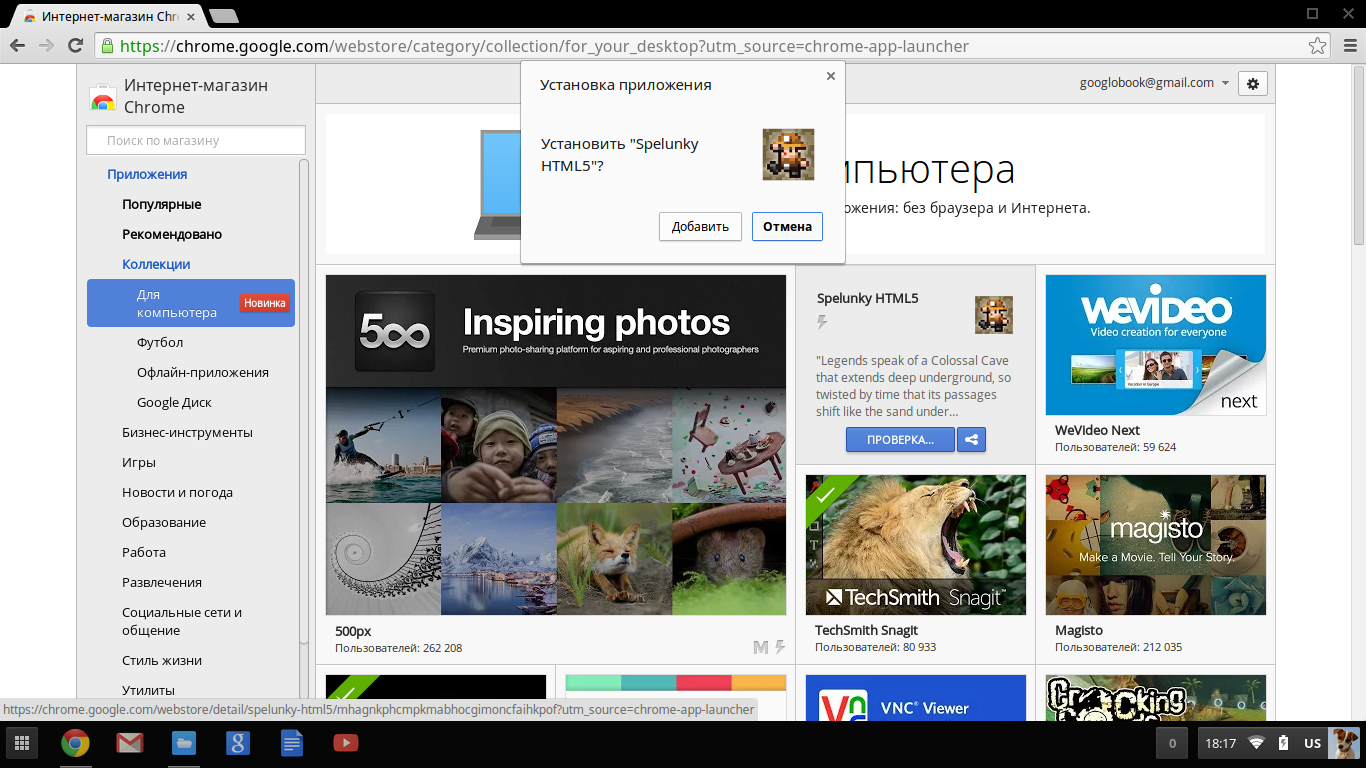Click the Chrome Web Store logo
The image size is (1366, 768).
point(102,97)
